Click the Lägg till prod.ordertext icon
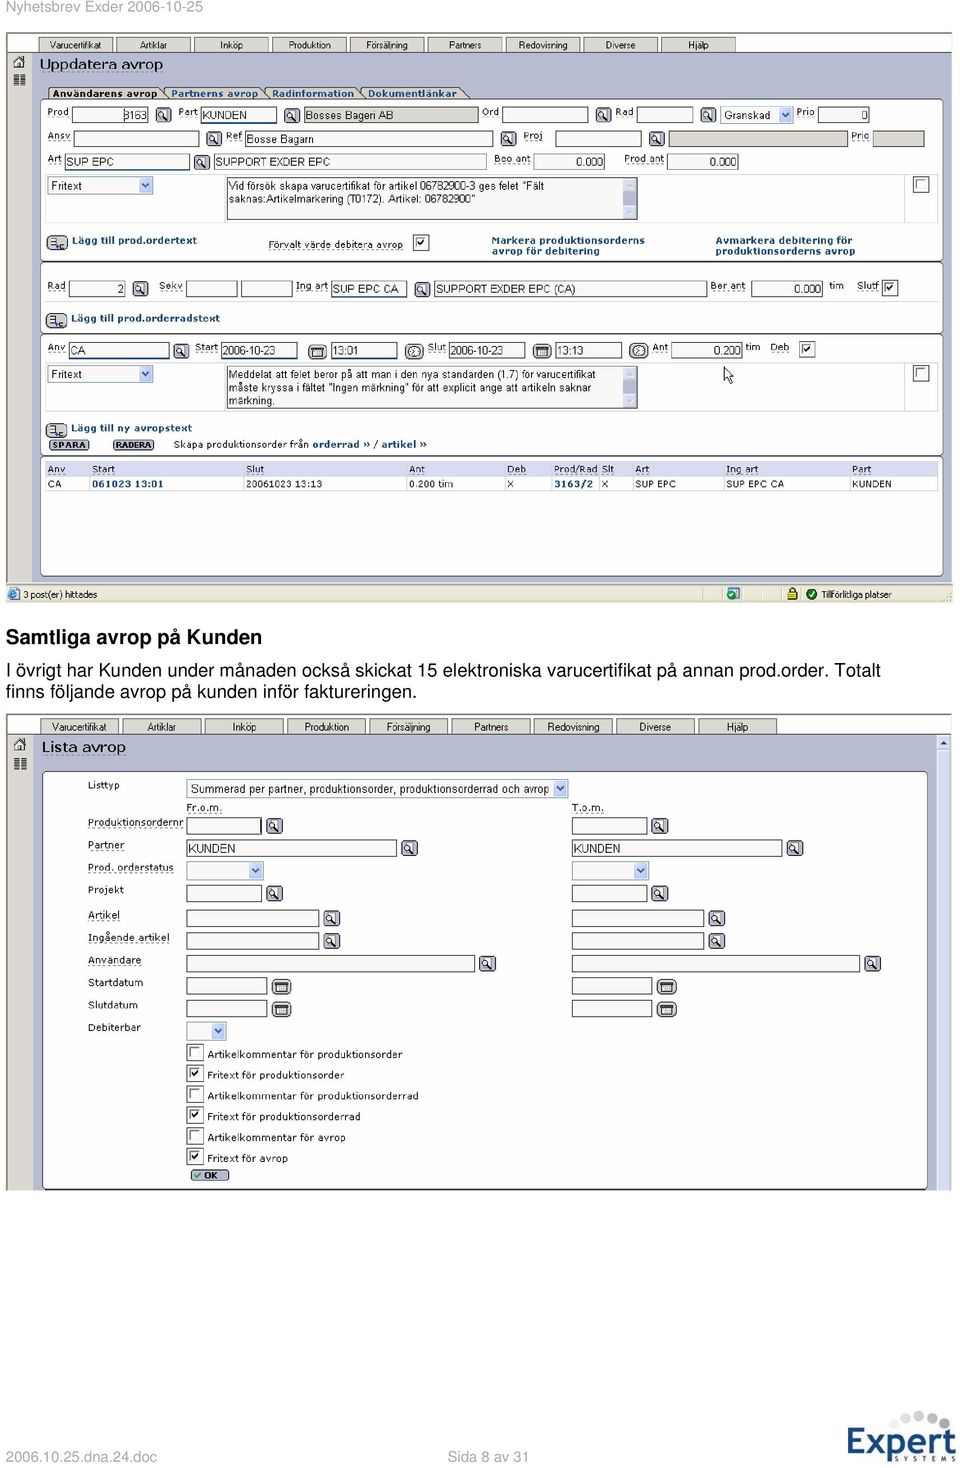The height and width of the screenshot is (1468, 960). click(57, 242)
